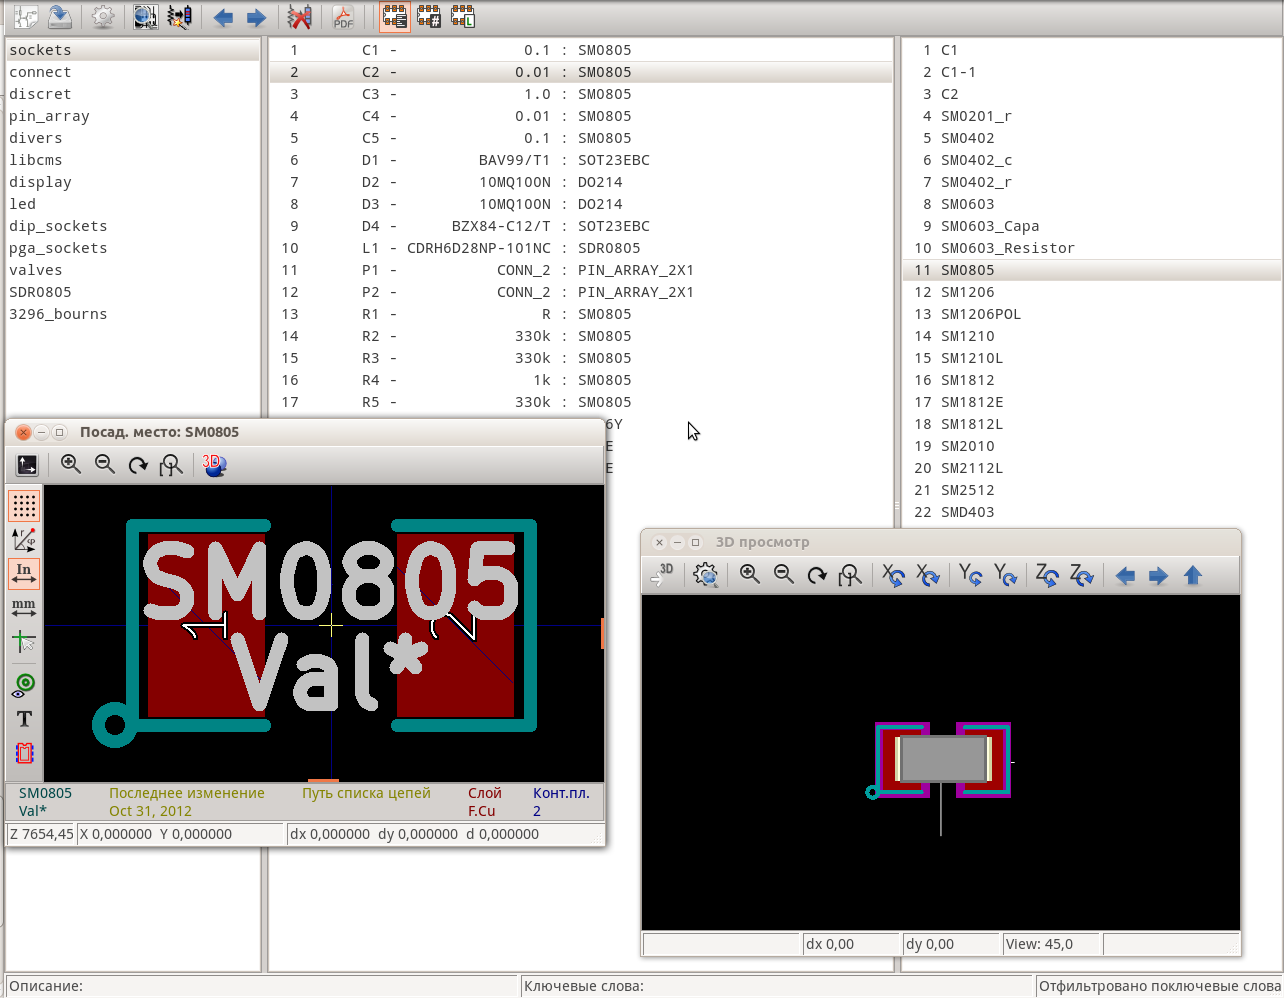Toggle pin count footprint filtering
This screenshot has width=1284, height=998.
point(429,17)
